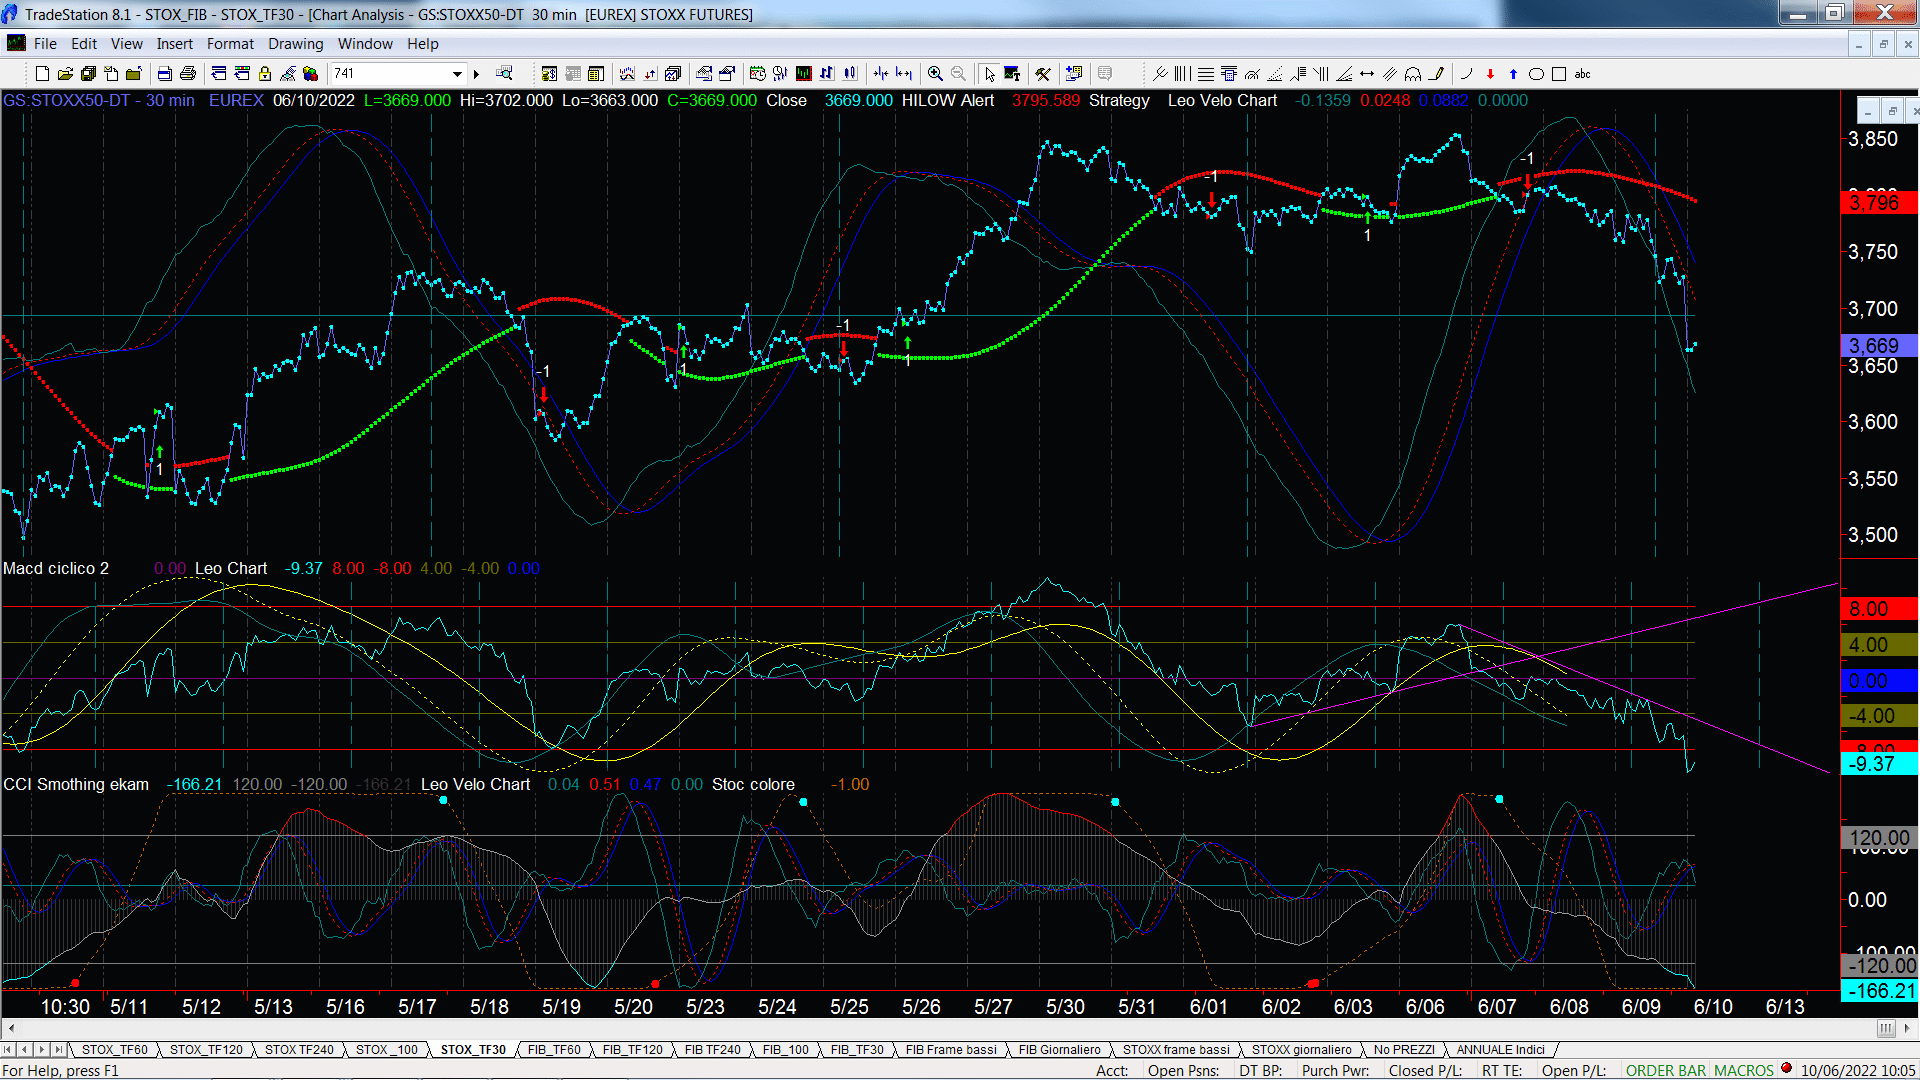Click the symbol lookup magnifier icon
Image resolution: width=1920 pixels, height=1080 pixels.
point(504,73)
